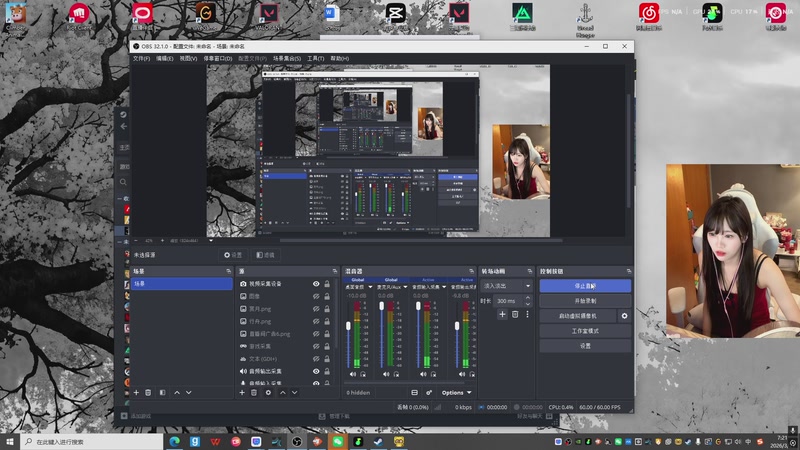Add a new source with plus icon
800x450 pixels.
coord(242,392)
